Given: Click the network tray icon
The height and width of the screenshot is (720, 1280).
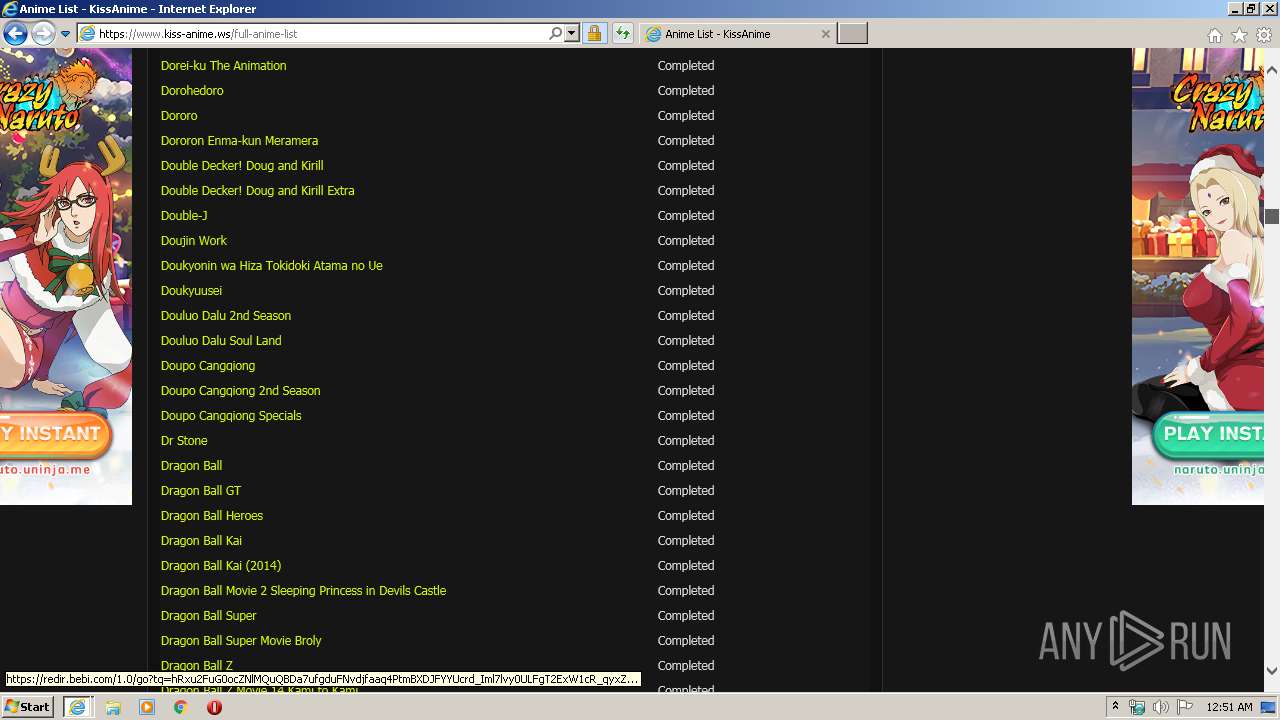Looking at the screenshot, I should click(1137, 707).
